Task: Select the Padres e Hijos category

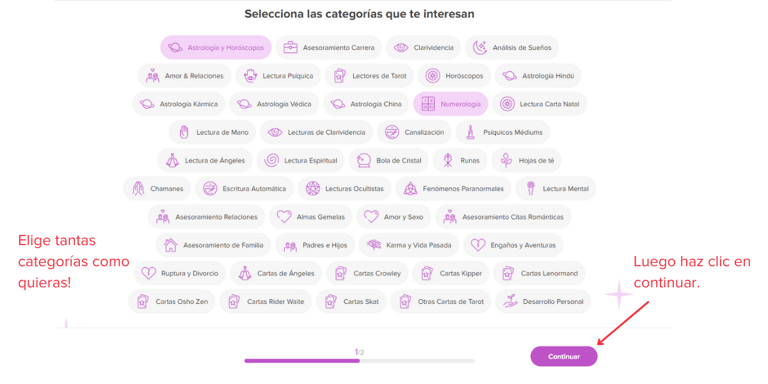Action: 315,245
